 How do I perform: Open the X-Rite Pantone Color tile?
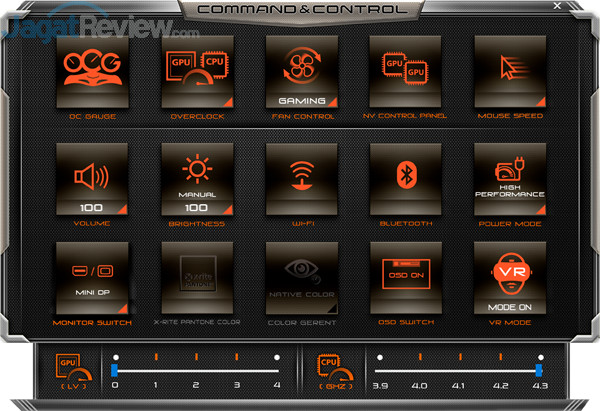(196, 279)
